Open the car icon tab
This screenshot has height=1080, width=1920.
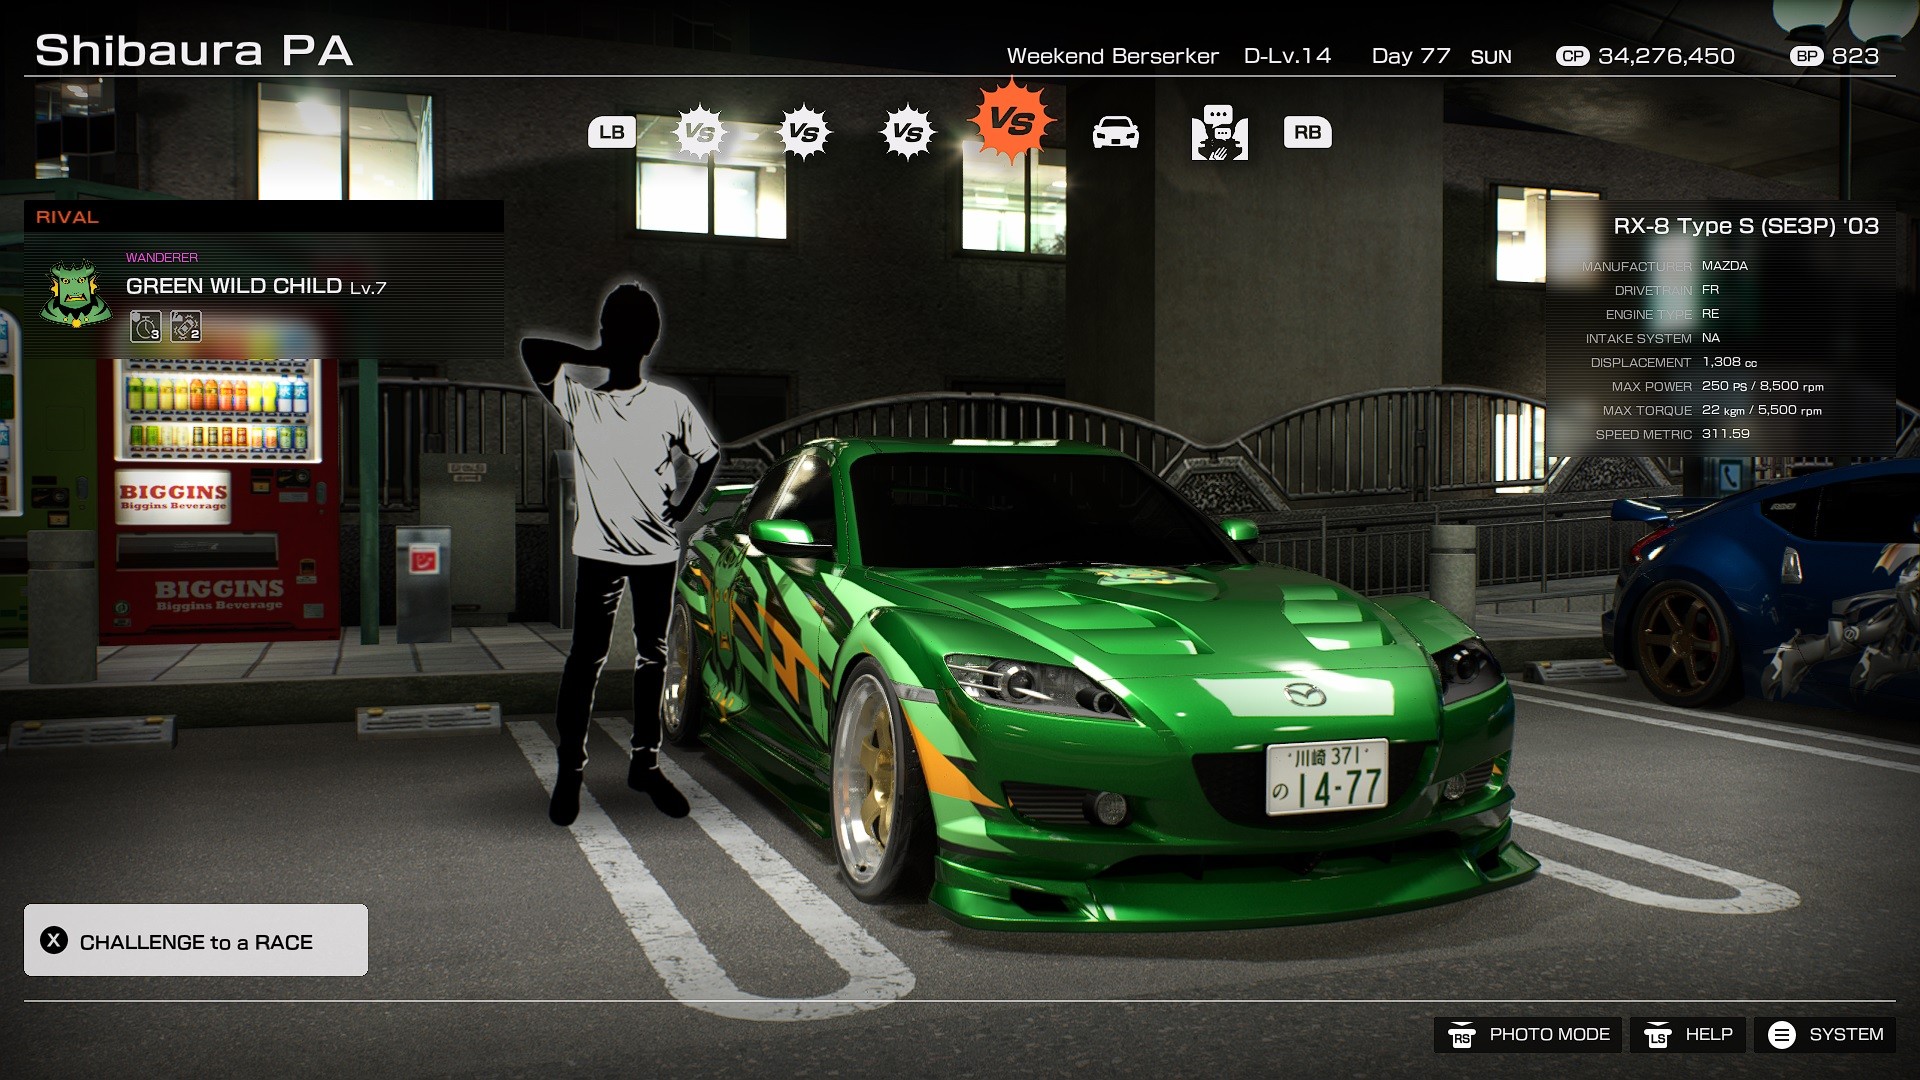[1115, 132]
